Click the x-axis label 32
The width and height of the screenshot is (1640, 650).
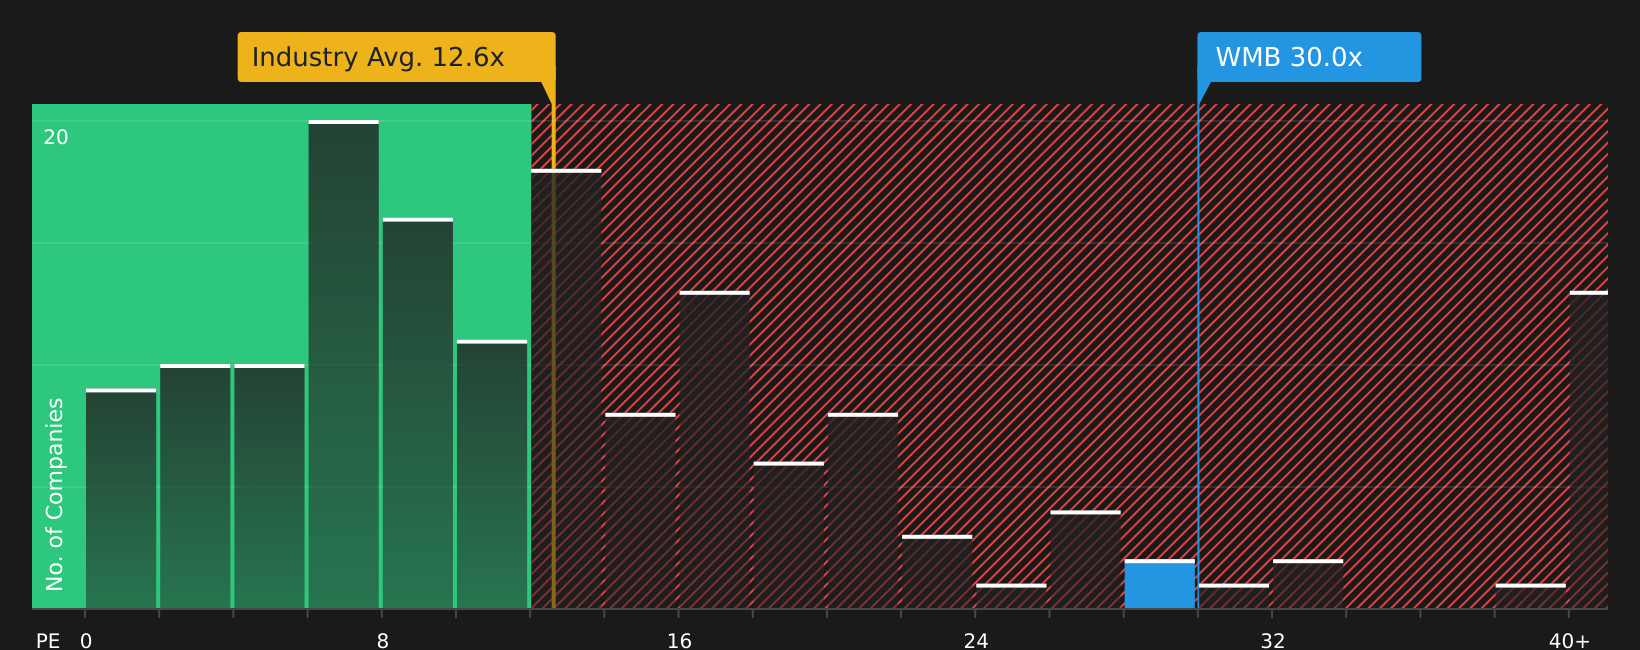coord(1273,641)
